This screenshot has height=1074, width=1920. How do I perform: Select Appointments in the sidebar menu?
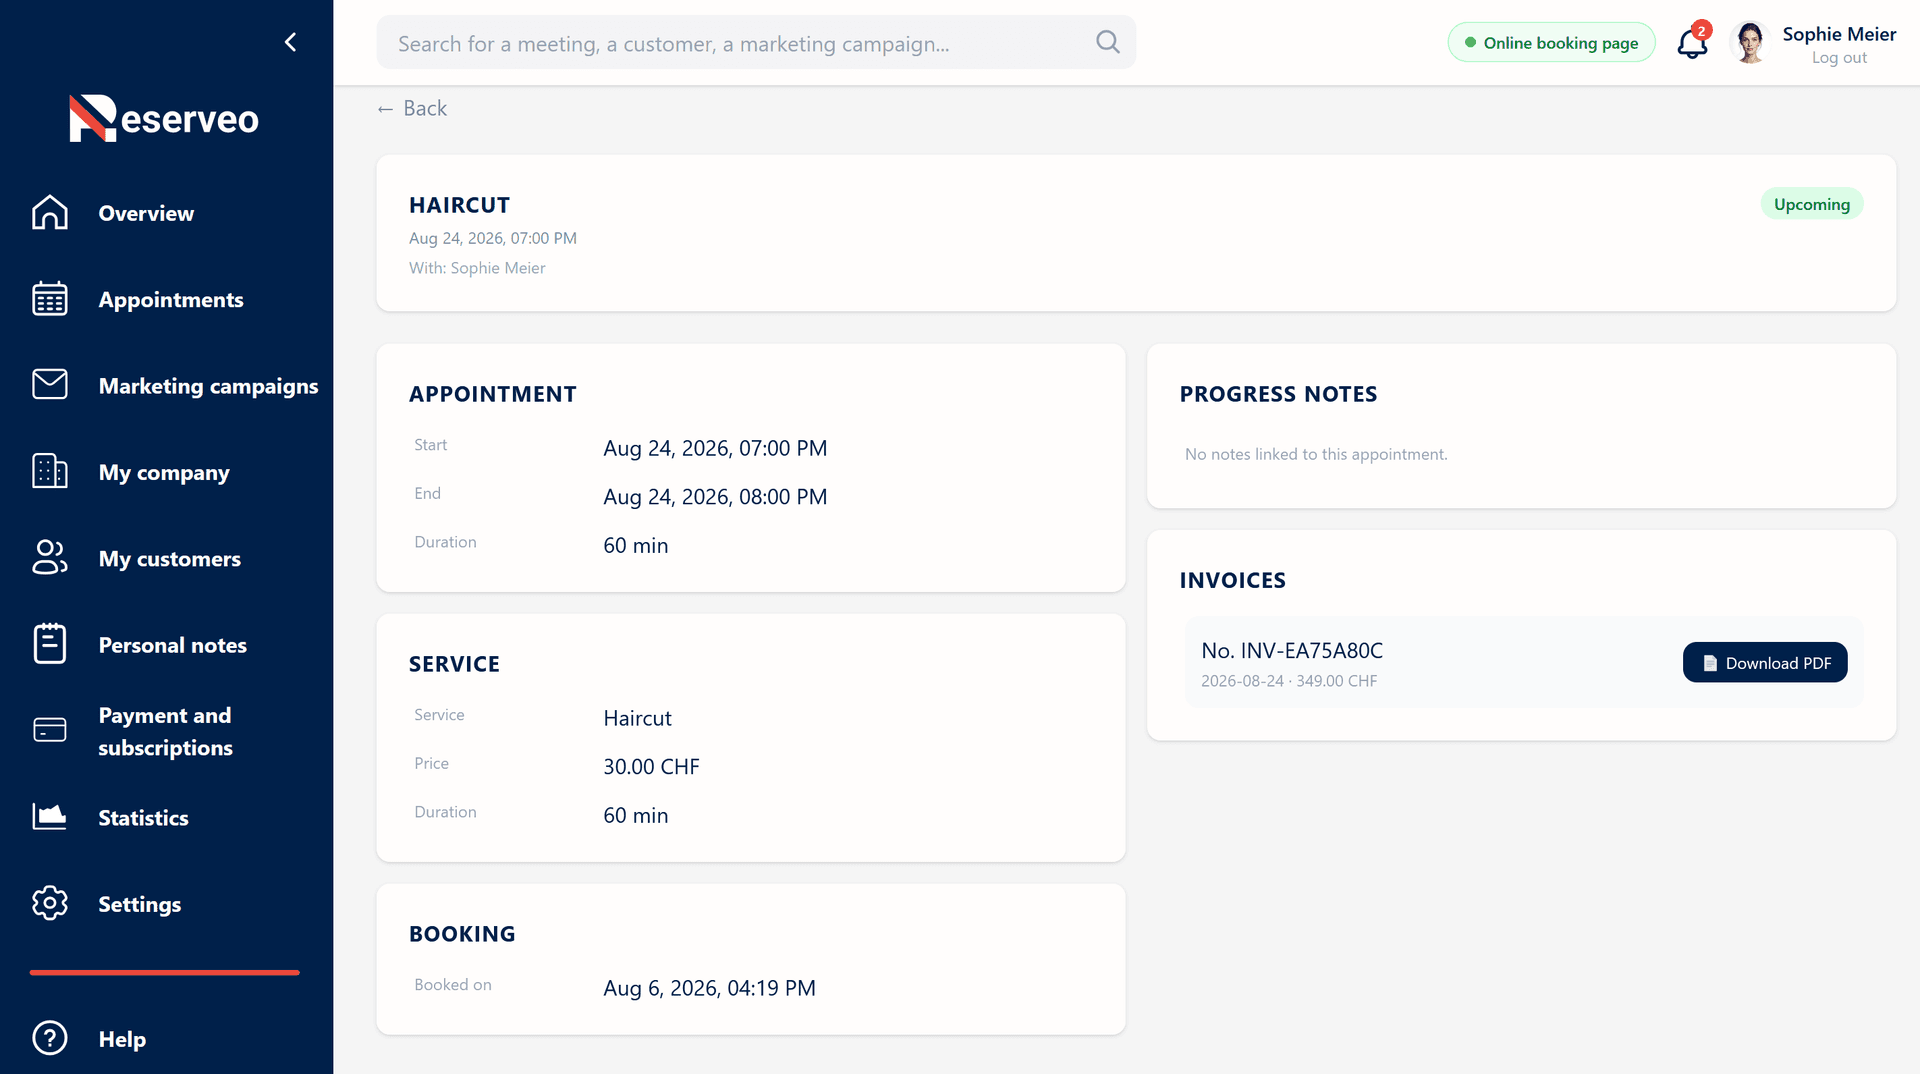click(171, 299)
